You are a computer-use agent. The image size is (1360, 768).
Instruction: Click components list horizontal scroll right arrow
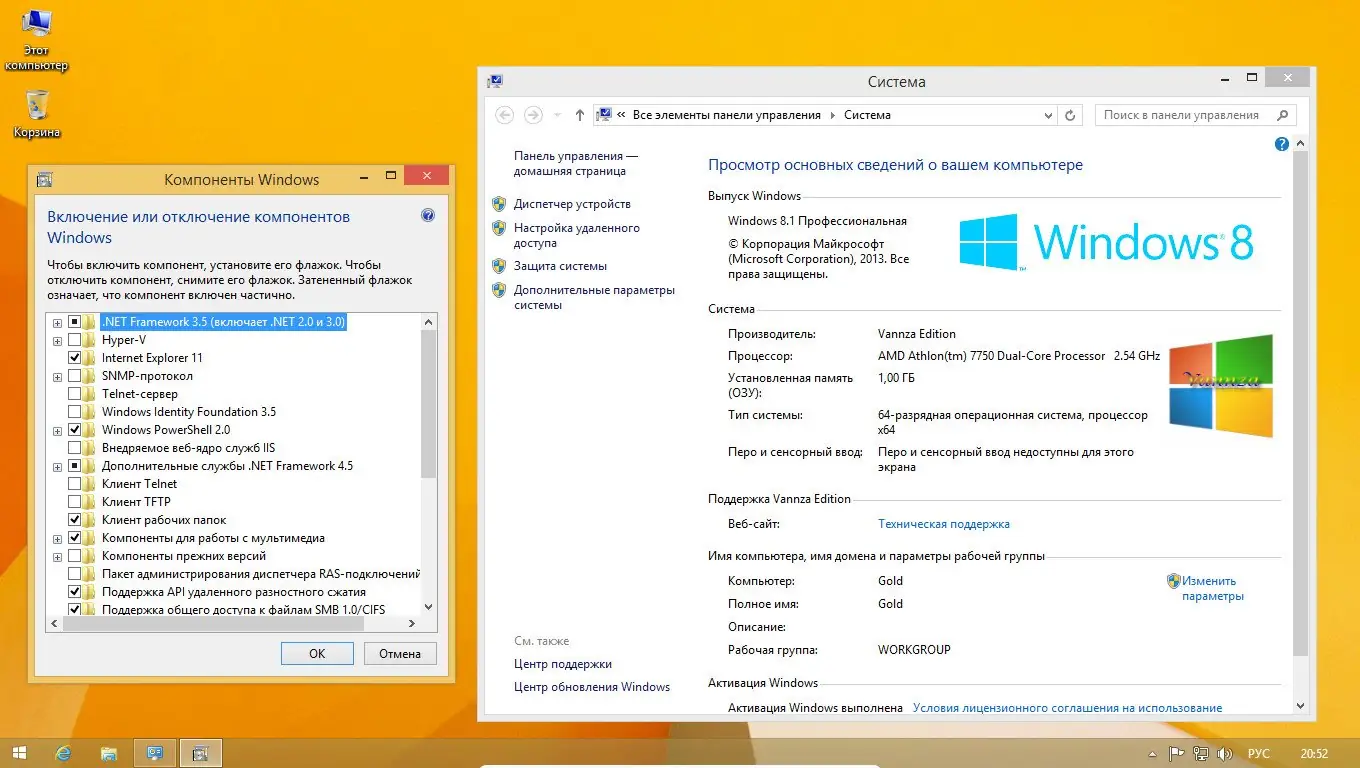[412, 623]
